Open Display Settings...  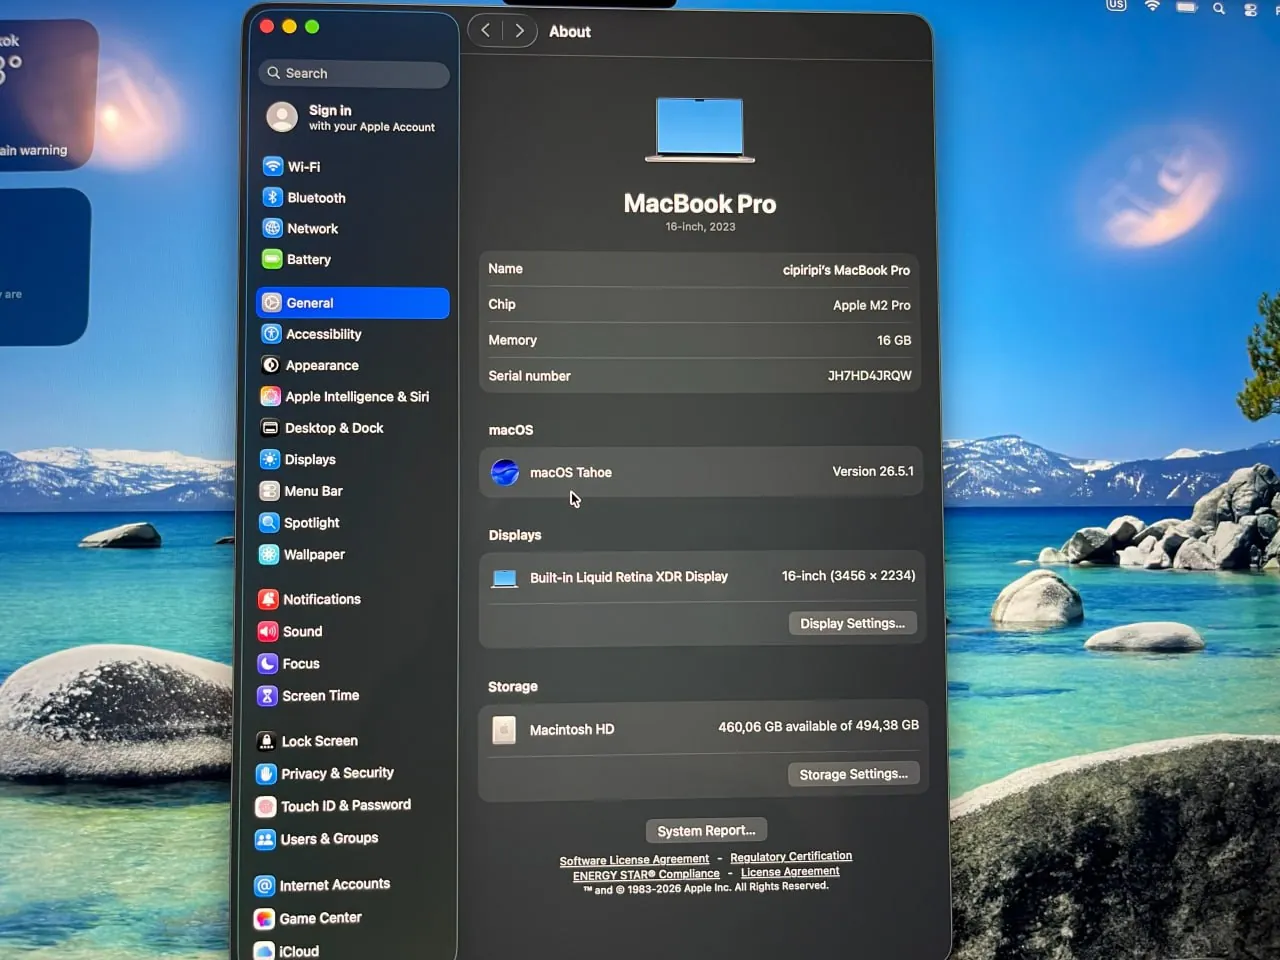[853, 623]
